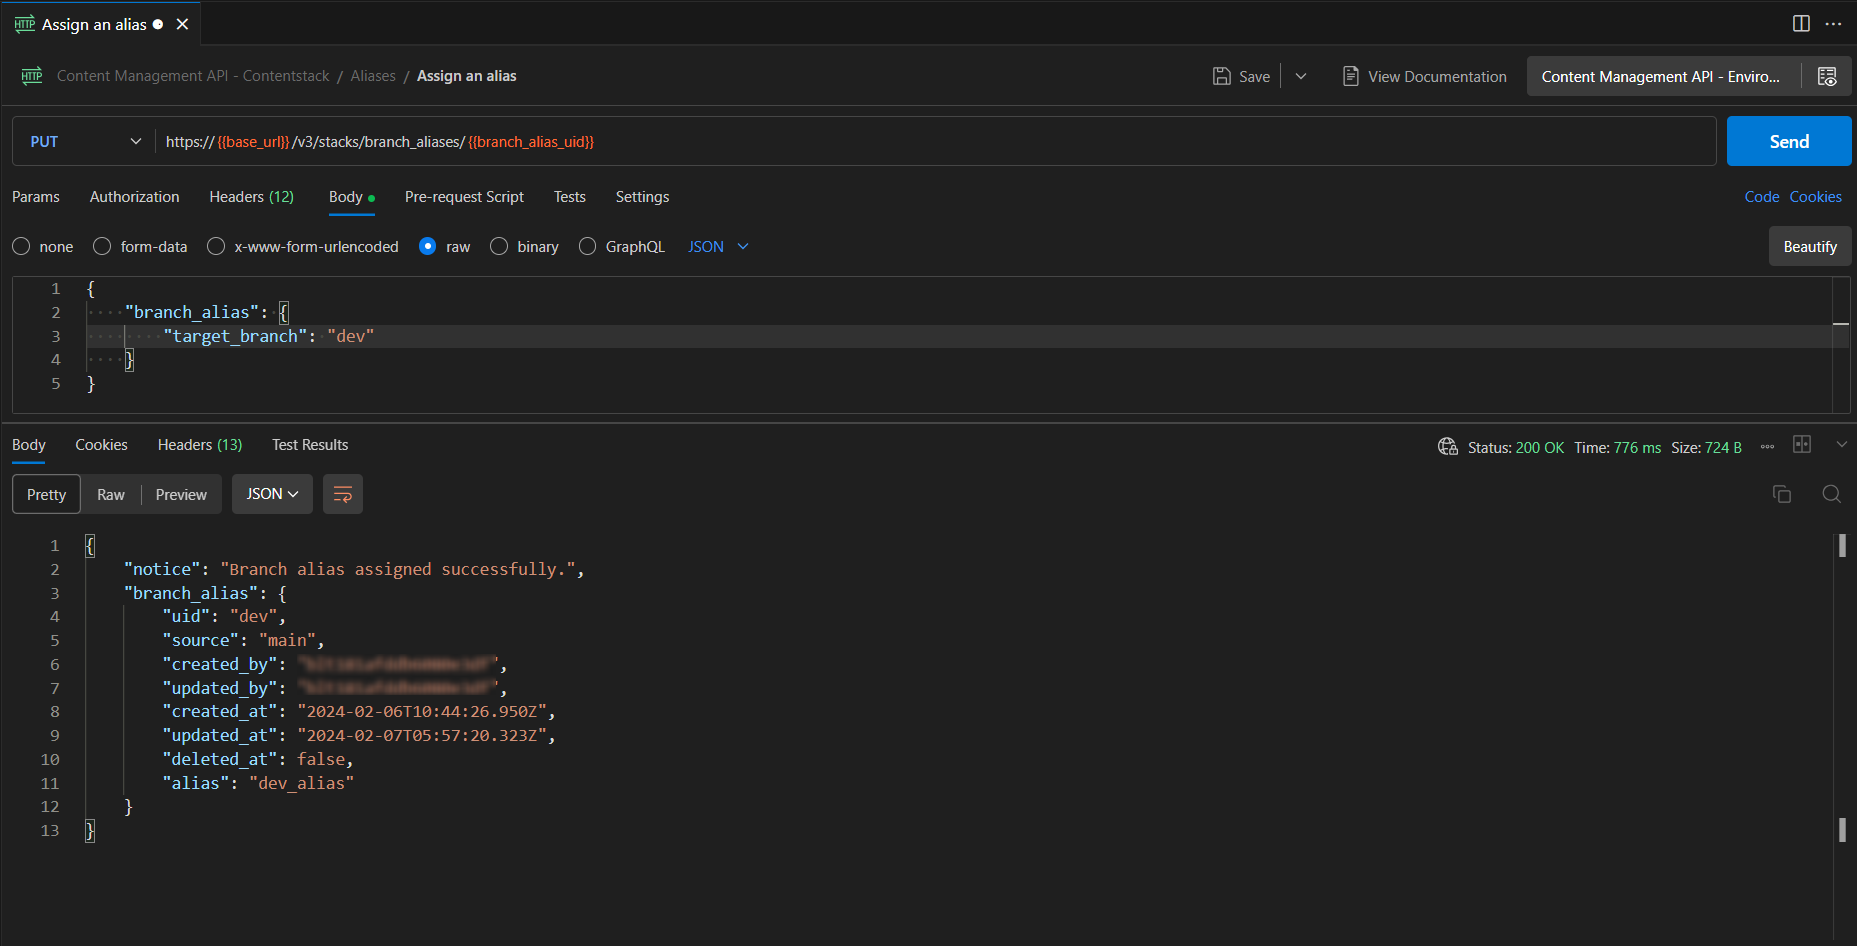Open the response JSON format dropdown
Image resolution: width=1857 pixels, height=946 pixels.
(x=272, y=494)
